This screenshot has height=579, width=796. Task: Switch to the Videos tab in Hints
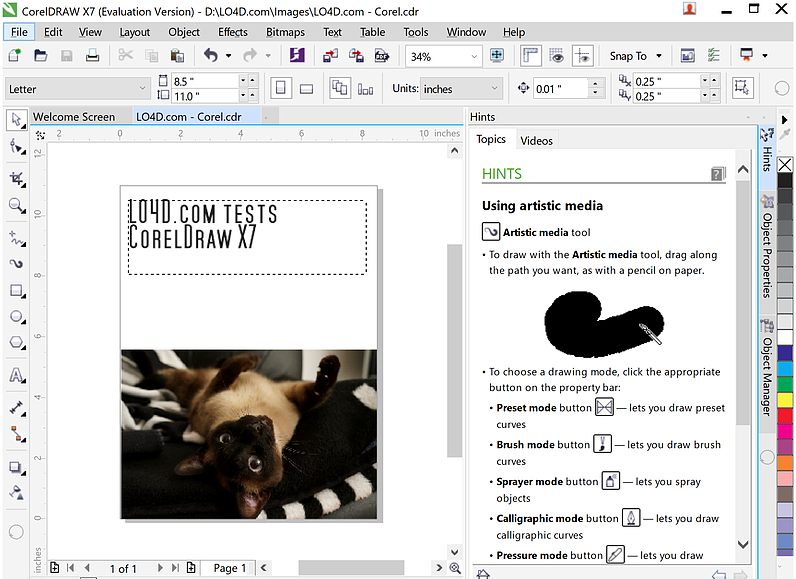click(x=536, y=141)
